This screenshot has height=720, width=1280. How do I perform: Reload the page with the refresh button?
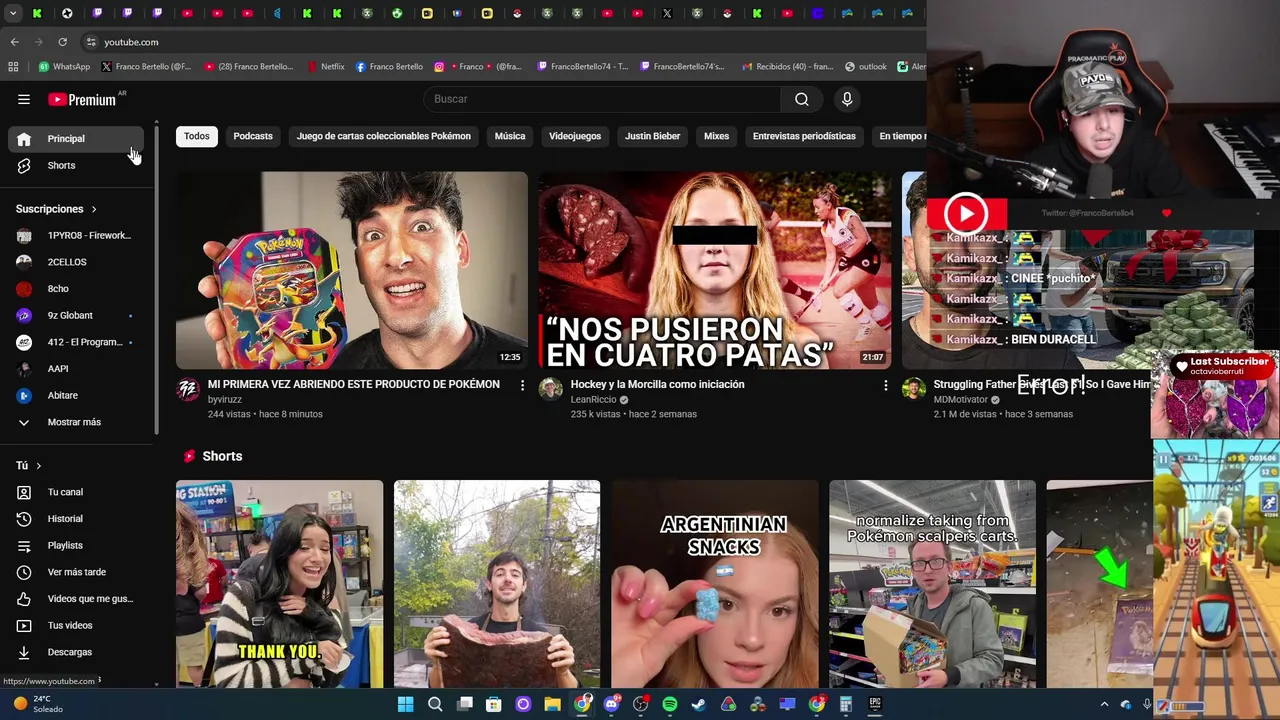click(62, 42)
